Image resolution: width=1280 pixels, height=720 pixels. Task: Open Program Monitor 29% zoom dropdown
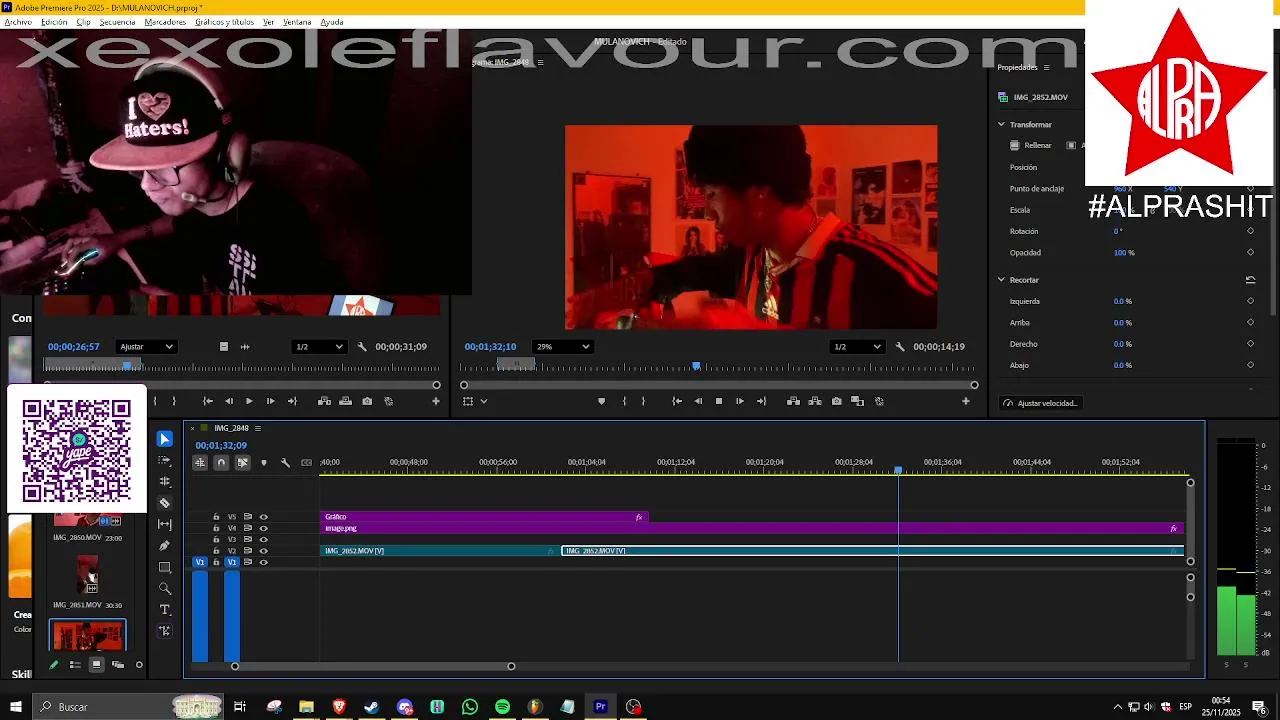(x=563, y=347)
